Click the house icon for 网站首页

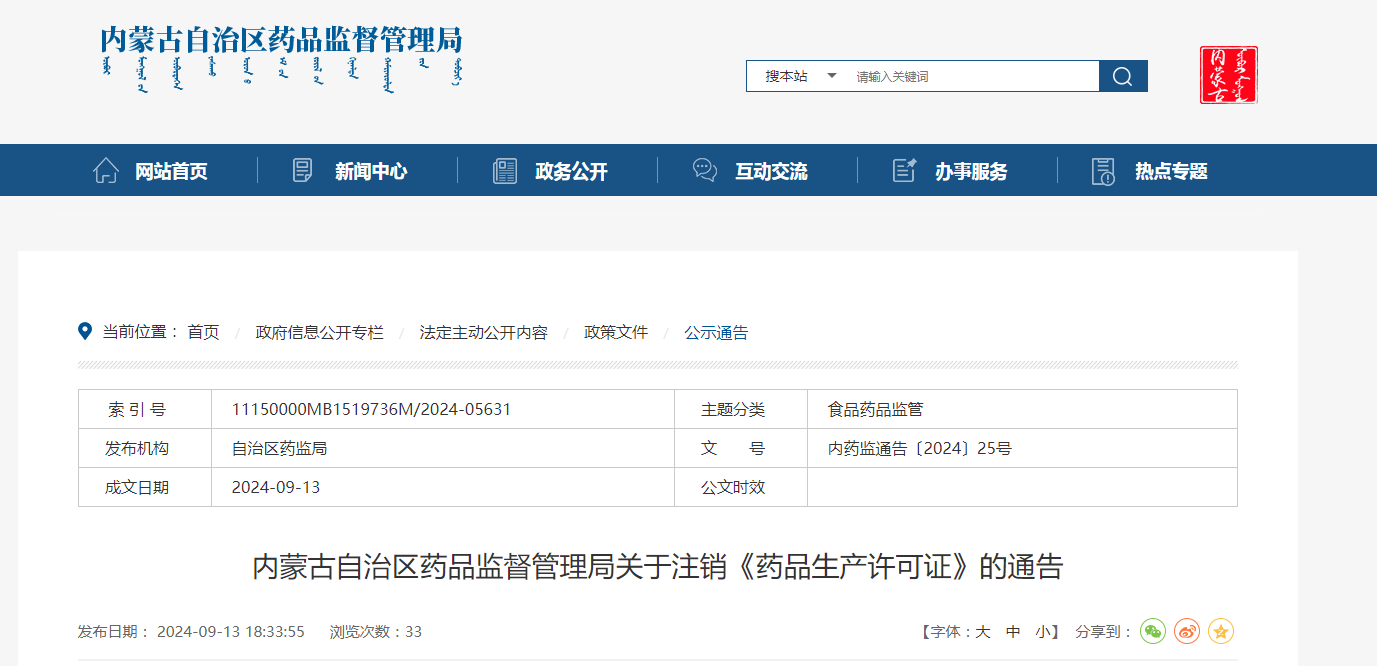[x=106, y=171]
